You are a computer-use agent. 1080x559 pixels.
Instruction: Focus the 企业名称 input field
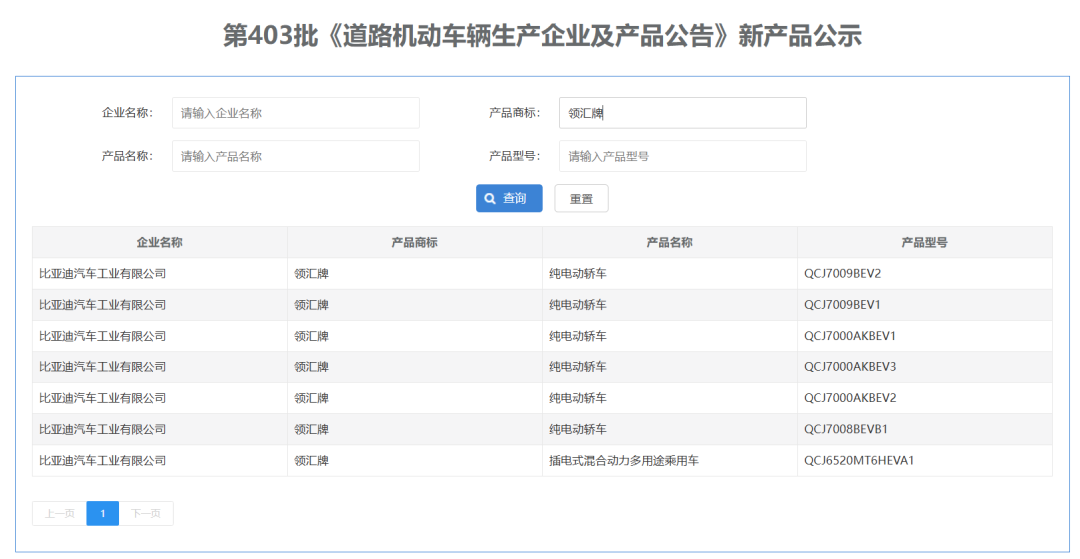295,113
